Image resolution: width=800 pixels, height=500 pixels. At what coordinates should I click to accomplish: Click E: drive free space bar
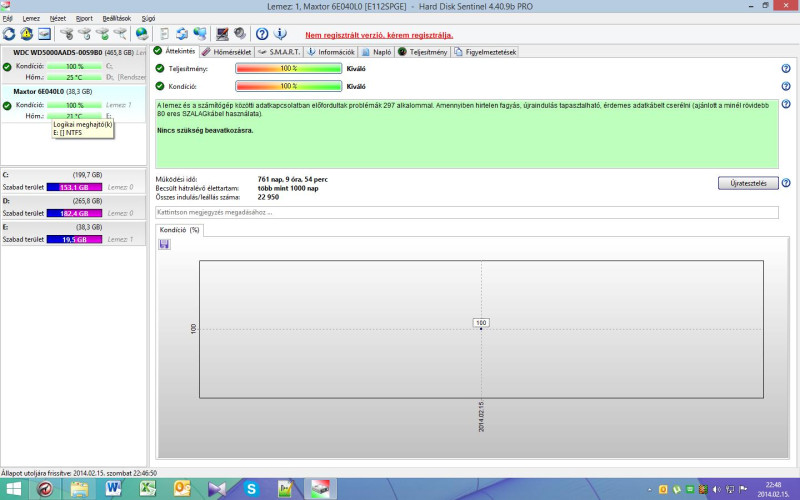pos(74,239)
